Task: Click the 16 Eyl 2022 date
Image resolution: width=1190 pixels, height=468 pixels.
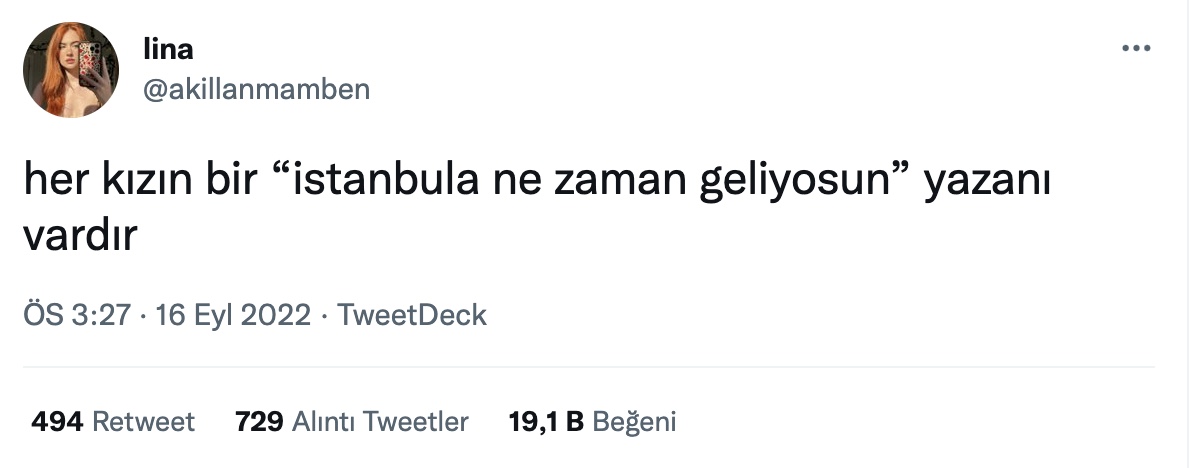Action: 233,315
